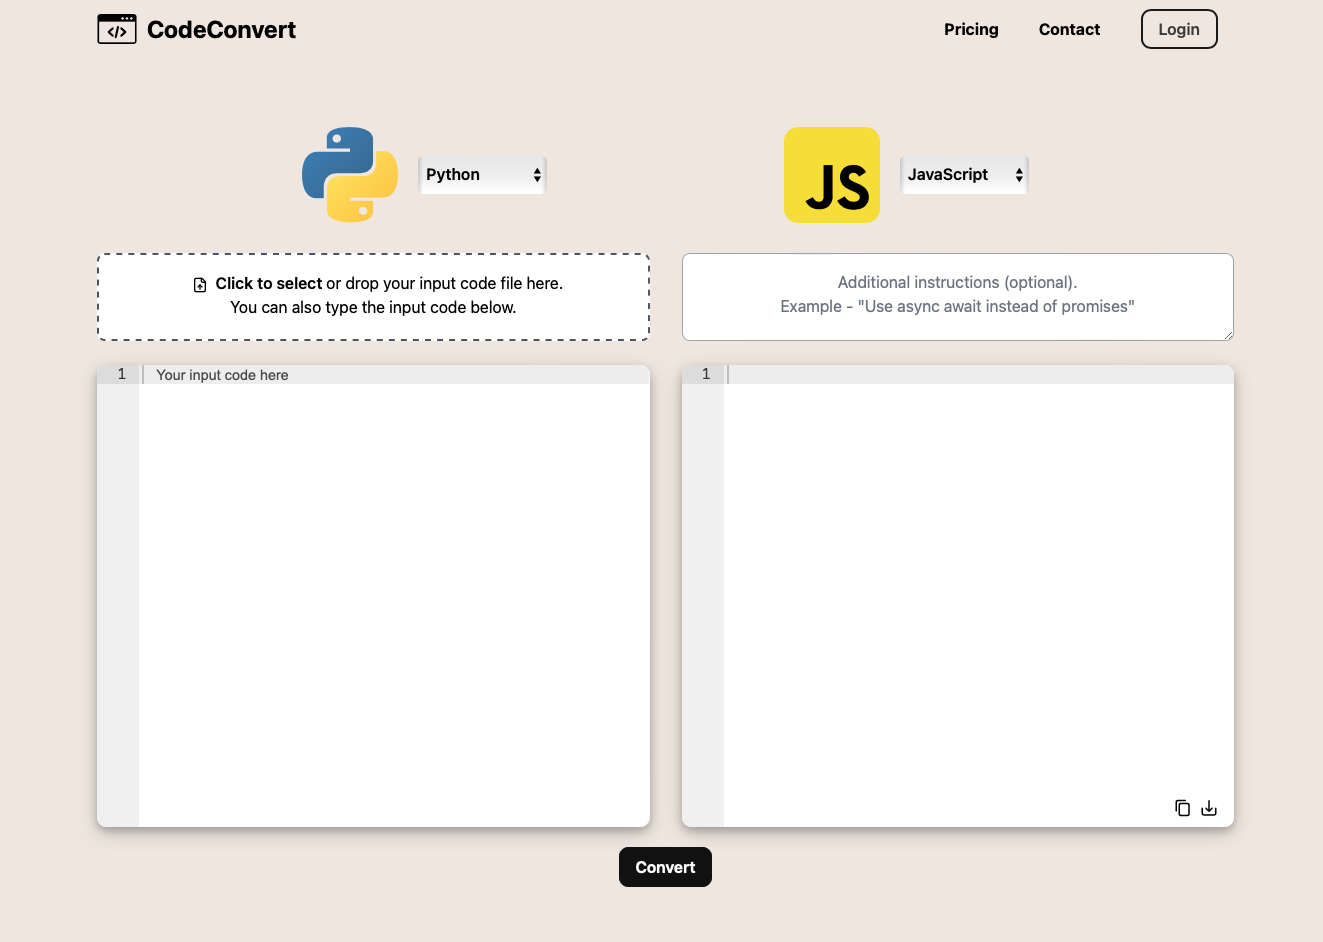This screenshot has width=1323, height=942.
Task: Click the CodeConvert brand name
Action: [x=221, y=30]
